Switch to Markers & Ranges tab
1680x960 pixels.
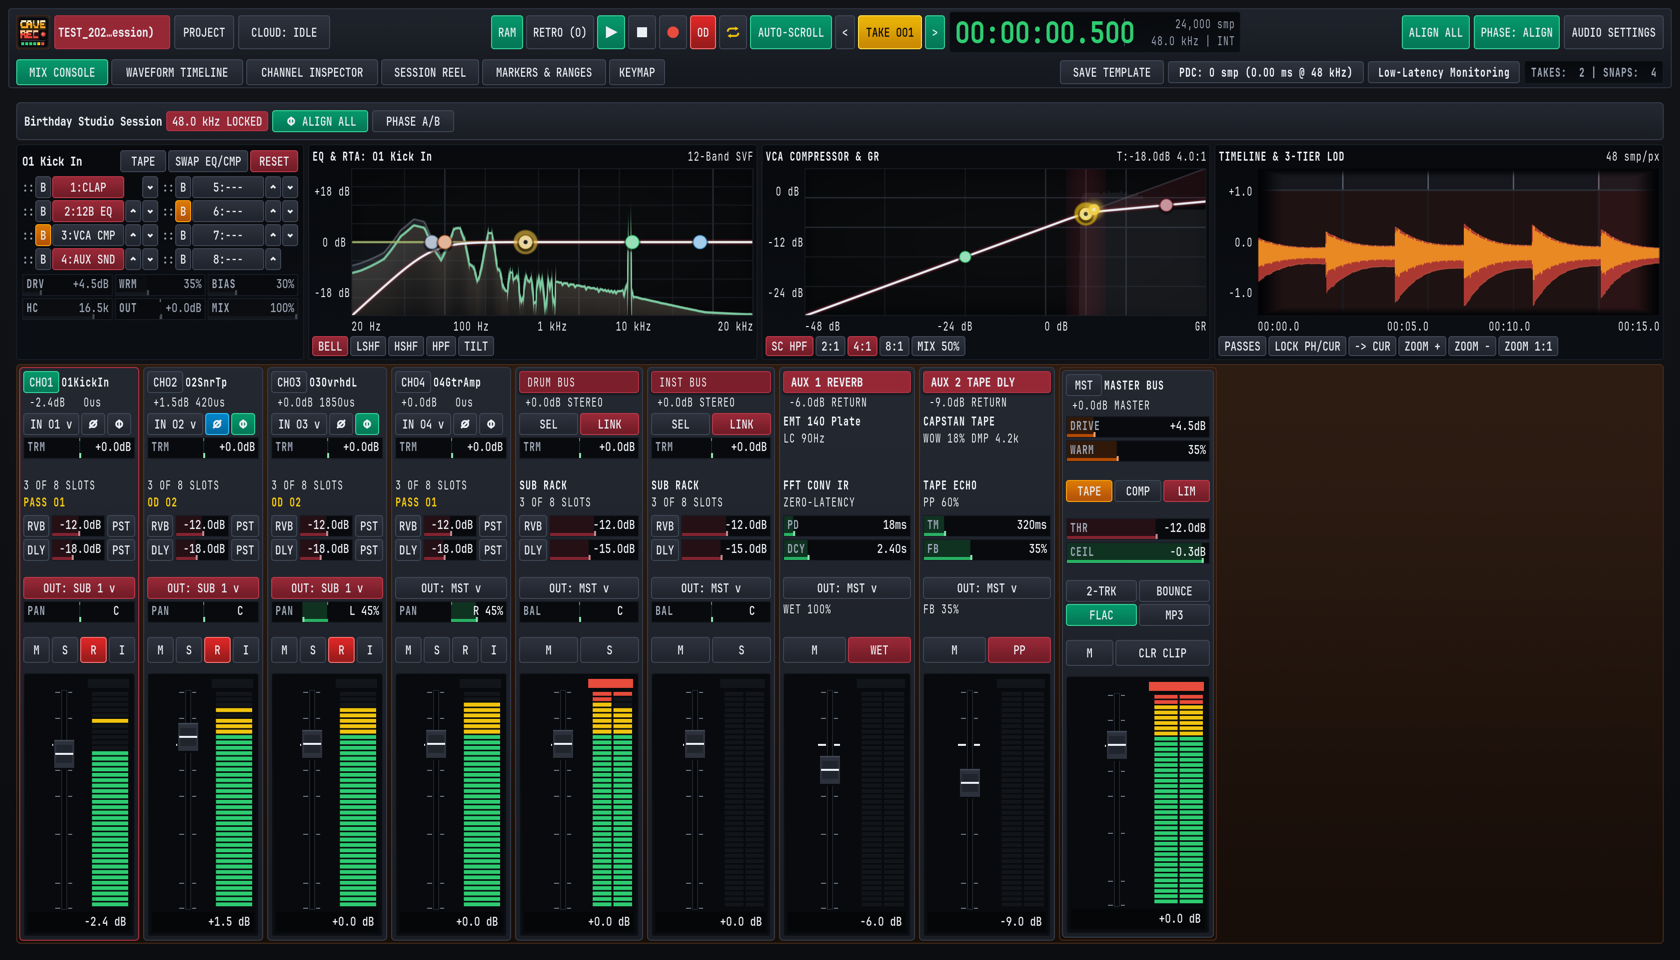coord(544,72)
